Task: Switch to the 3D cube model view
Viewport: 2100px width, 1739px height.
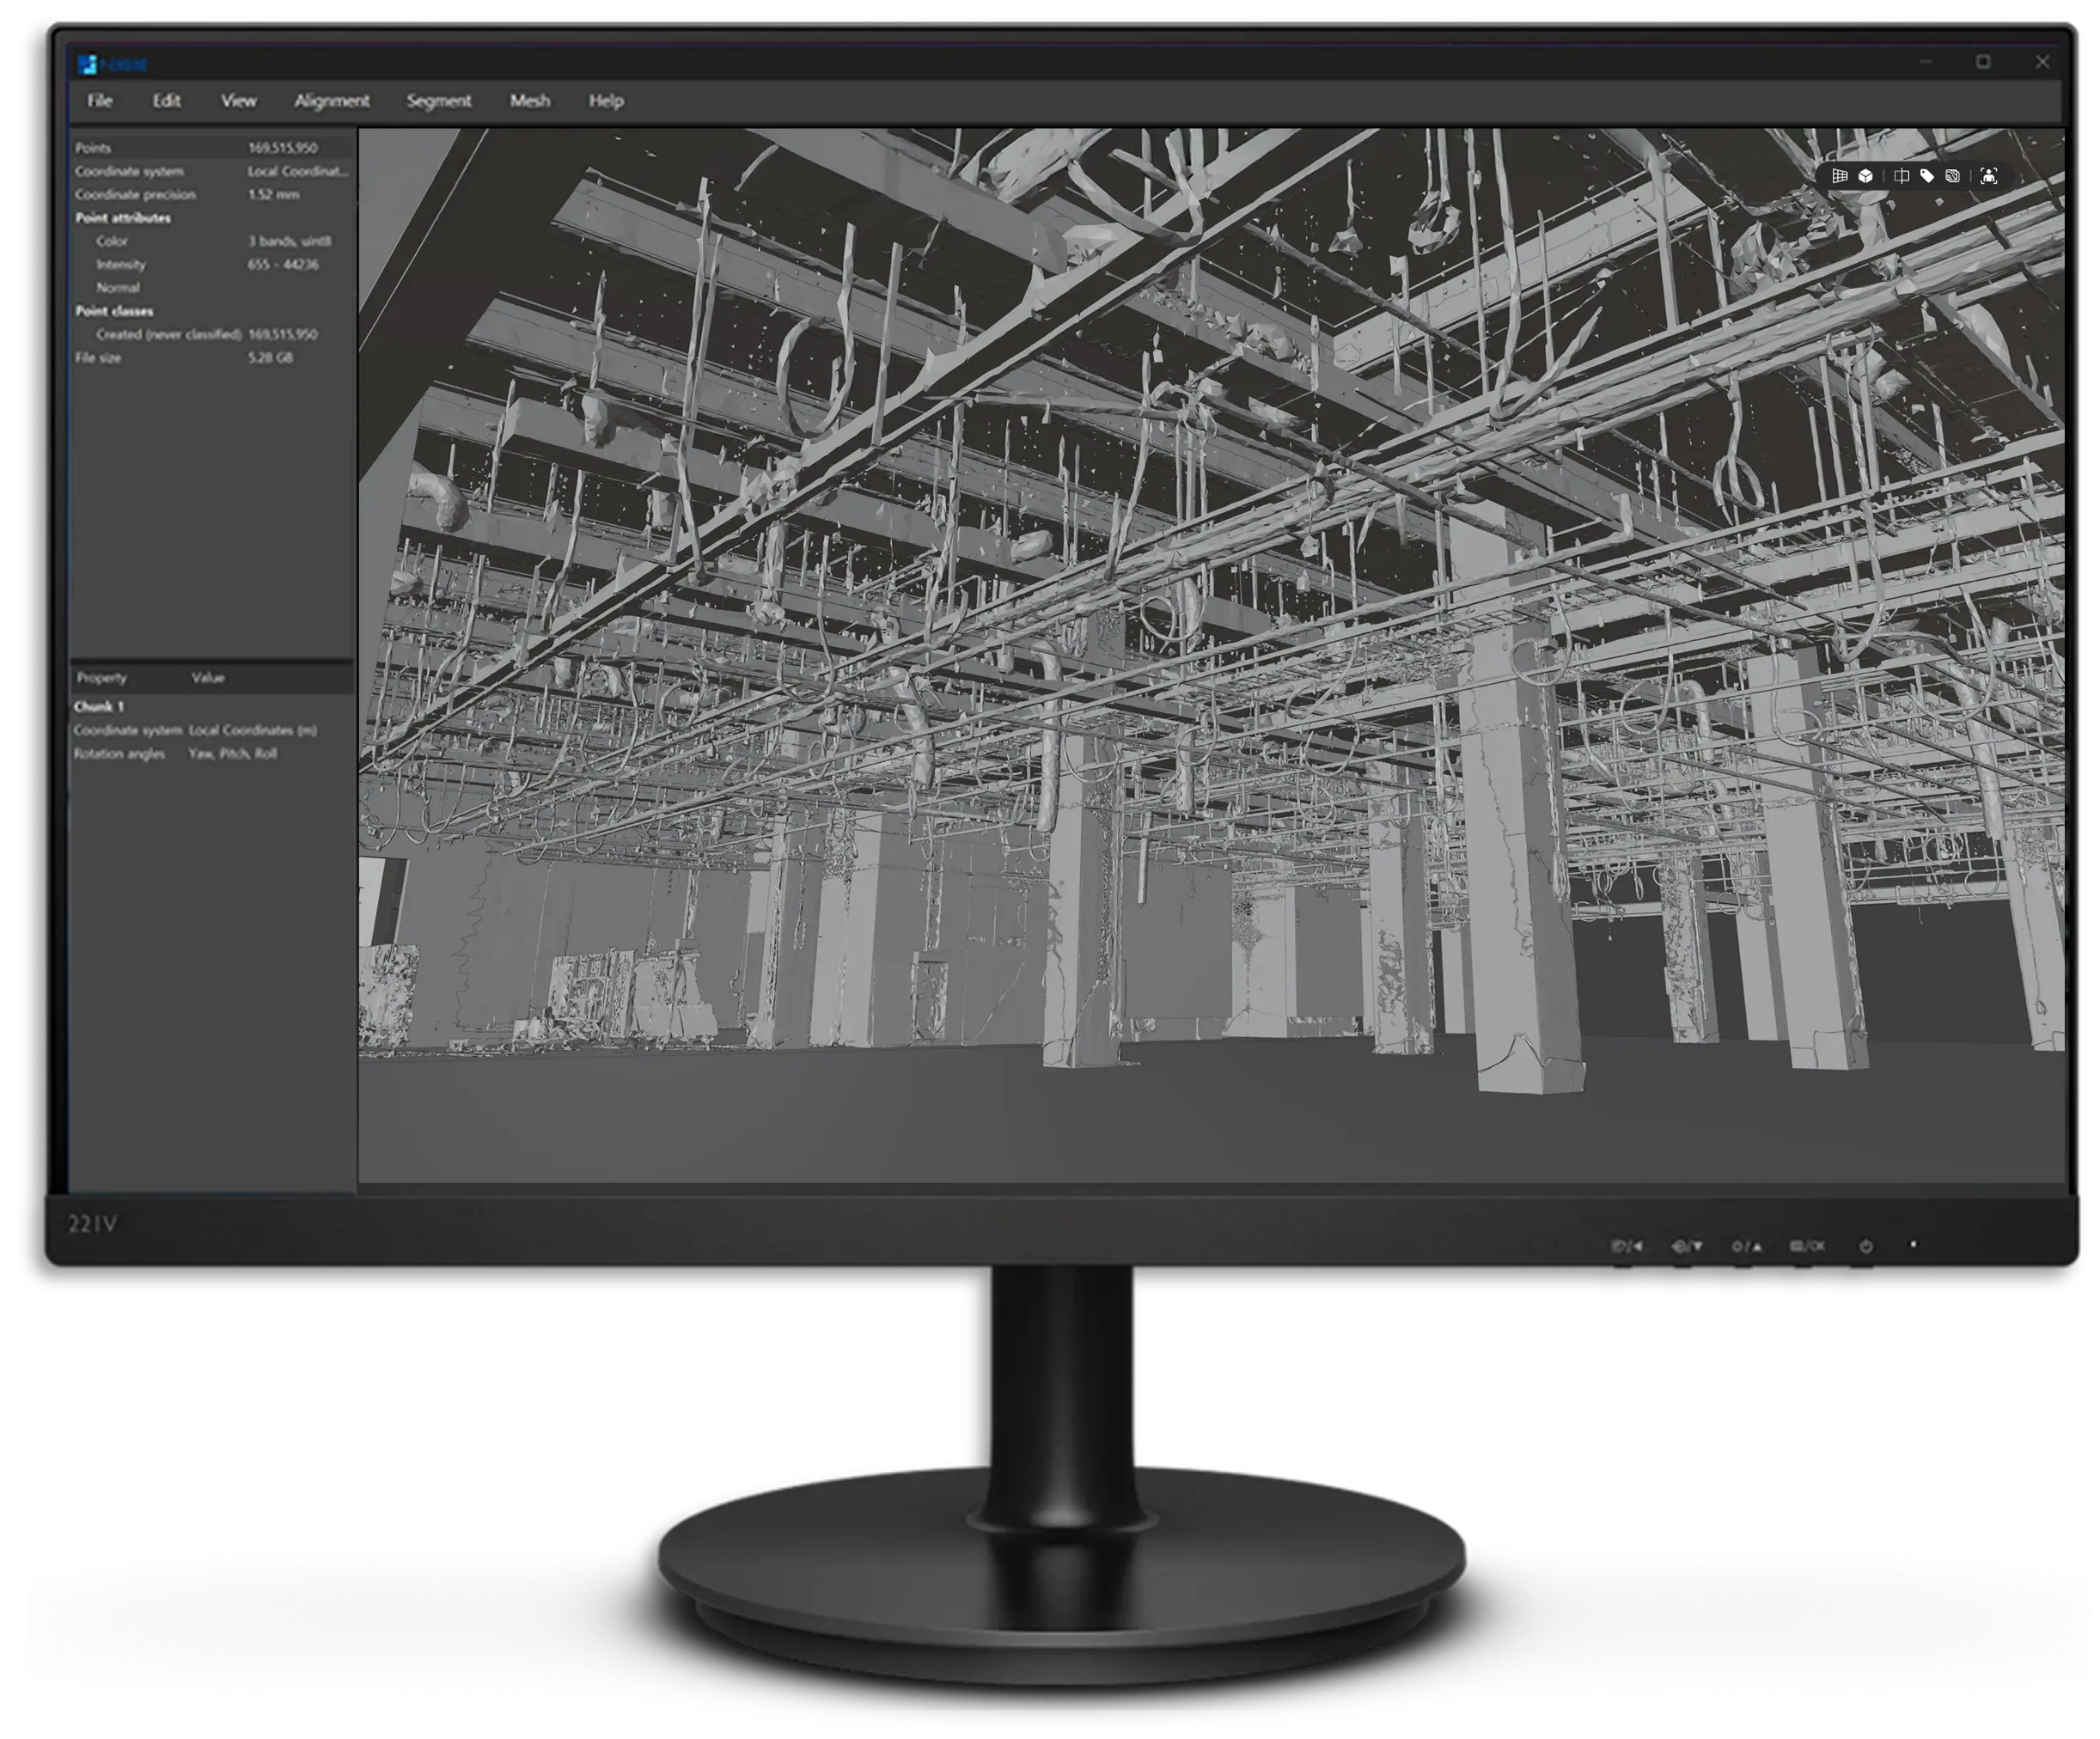Action: 1865,177
